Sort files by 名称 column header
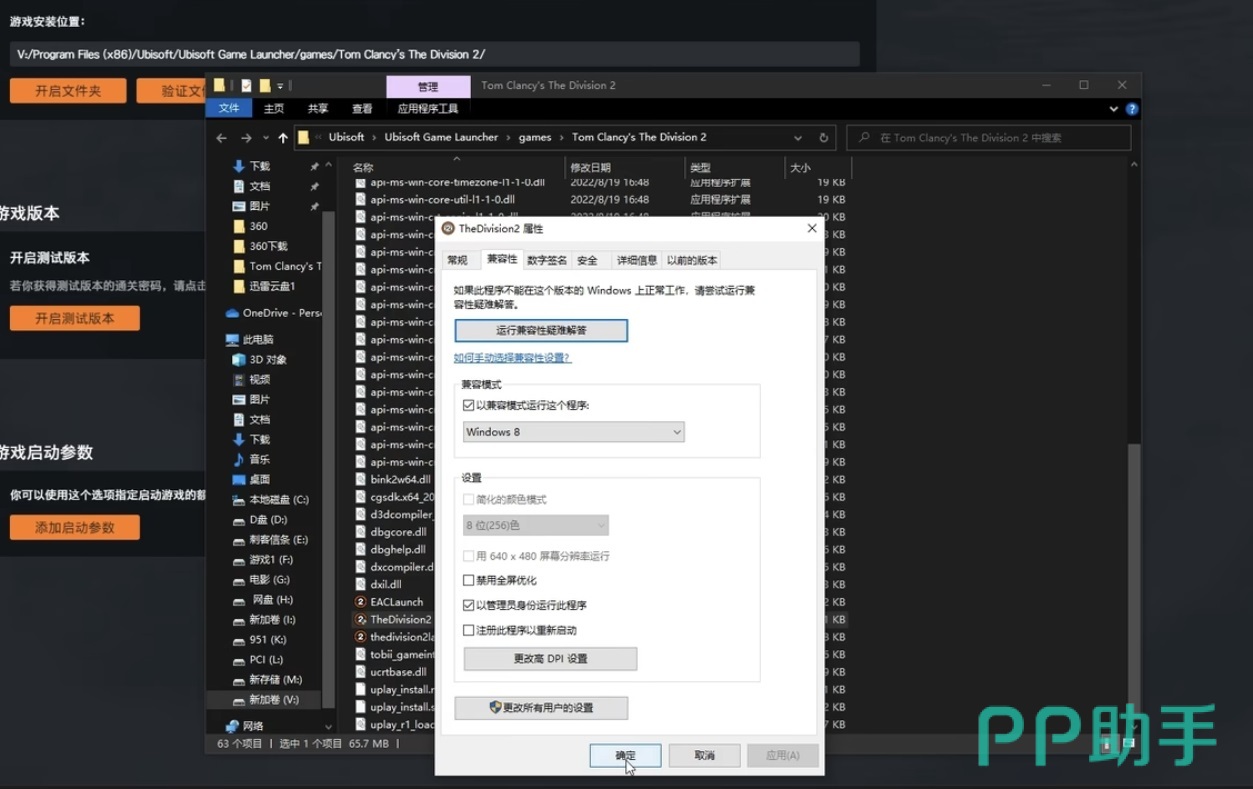The image size is (1253, 789). 363,168
